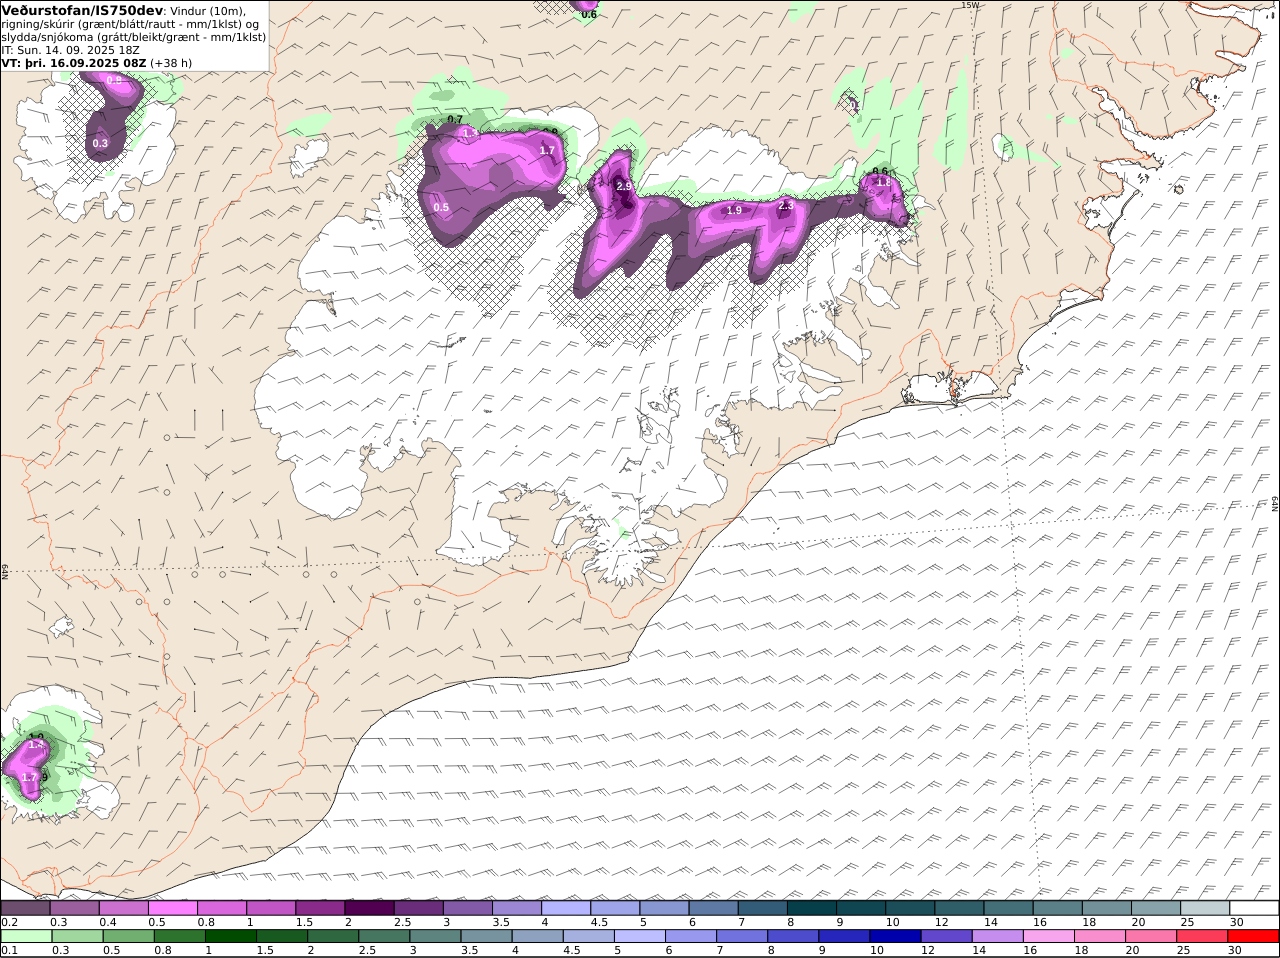Click the '30' label under the upper color scale
The height and width of the screenshot is (958, 1280).
(1236, 922)
